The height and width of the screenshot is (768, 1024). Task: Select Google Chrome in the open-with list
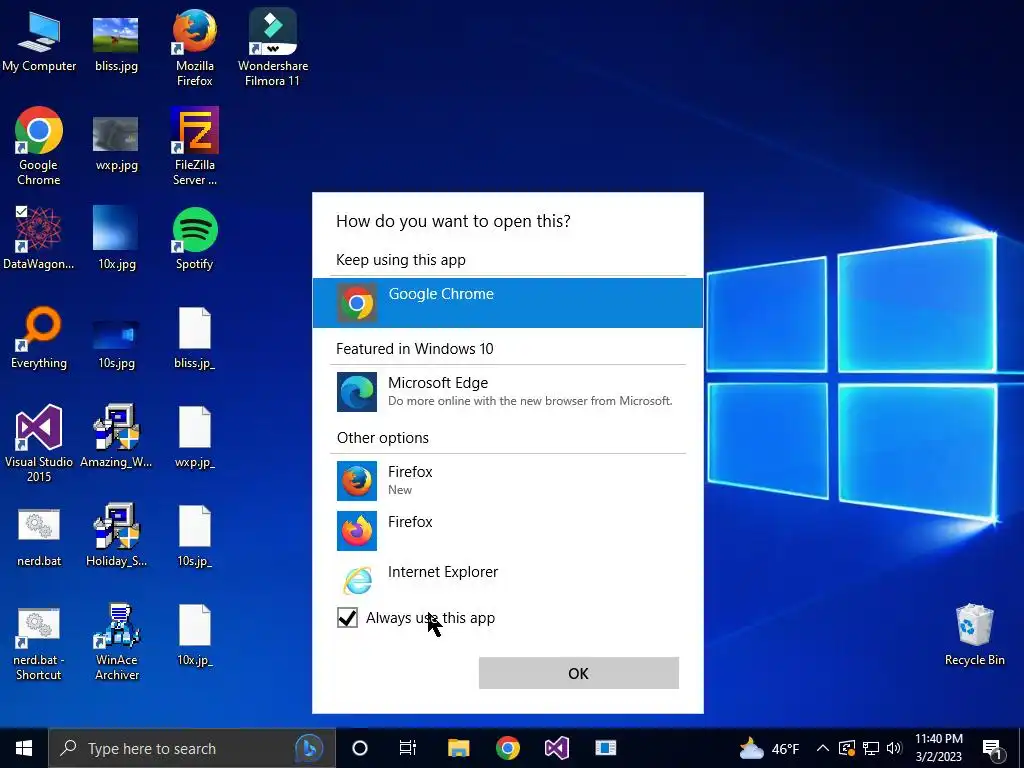tap(507, 302)
